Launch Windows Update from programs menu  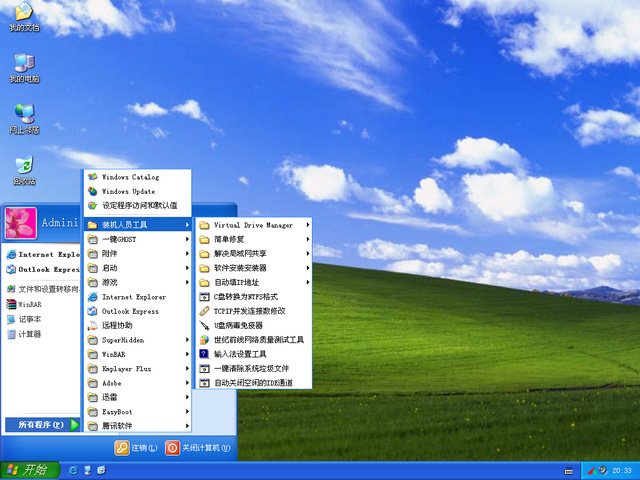tap(138, 191)
